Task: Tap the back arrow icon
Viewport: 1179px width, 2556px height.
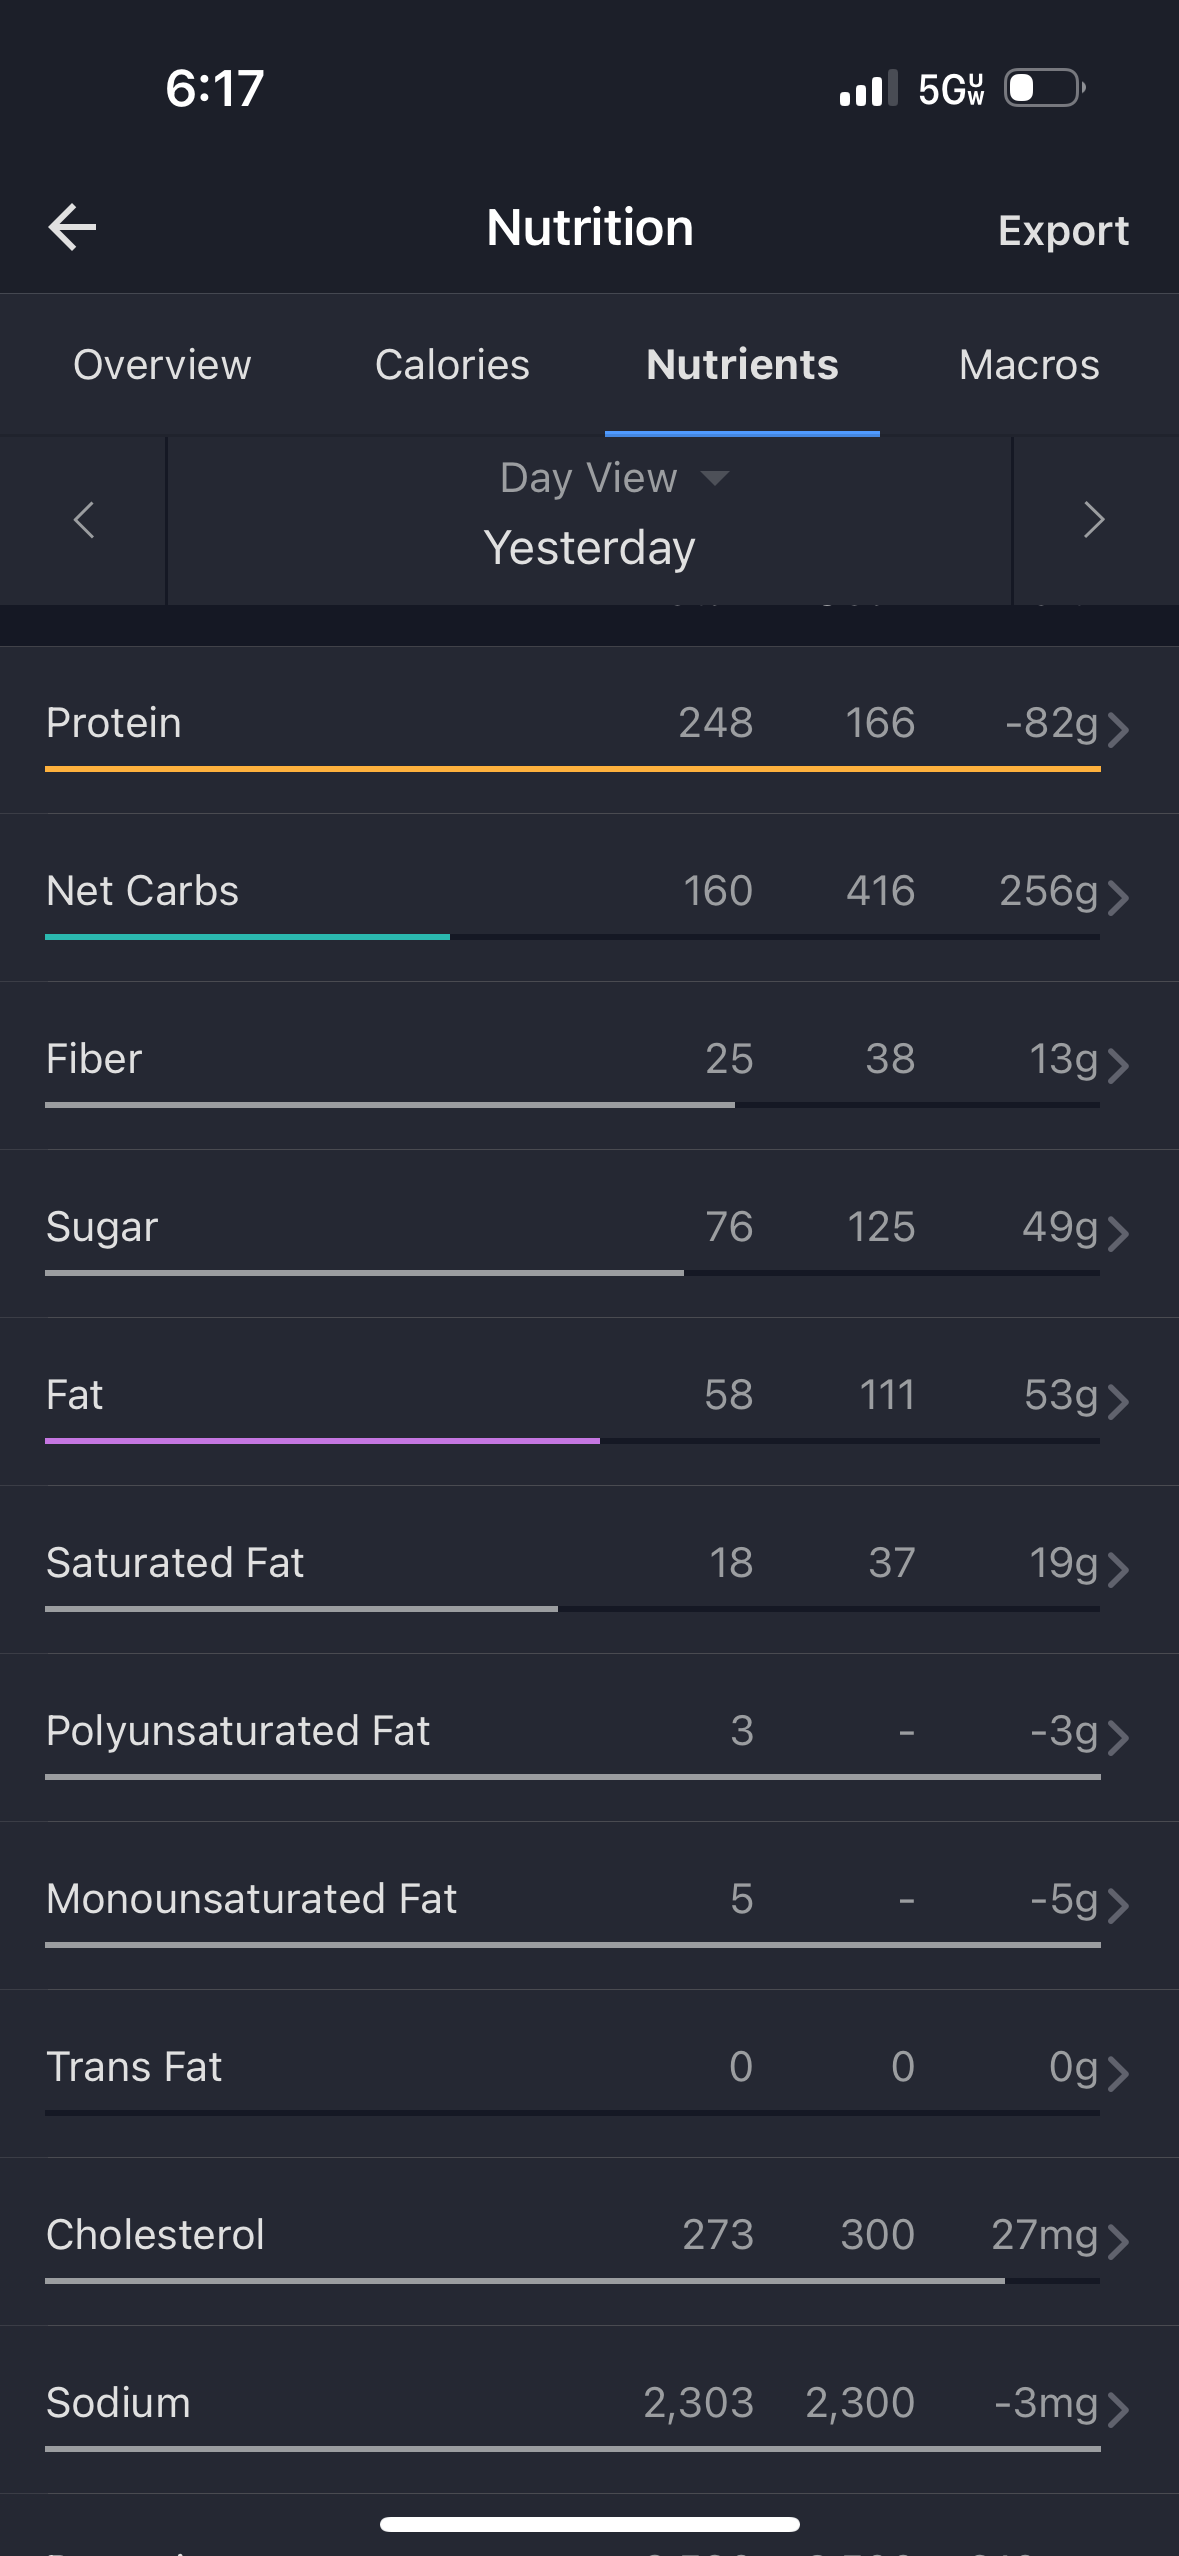Action: pyautogui.click(x=72, y=227)
